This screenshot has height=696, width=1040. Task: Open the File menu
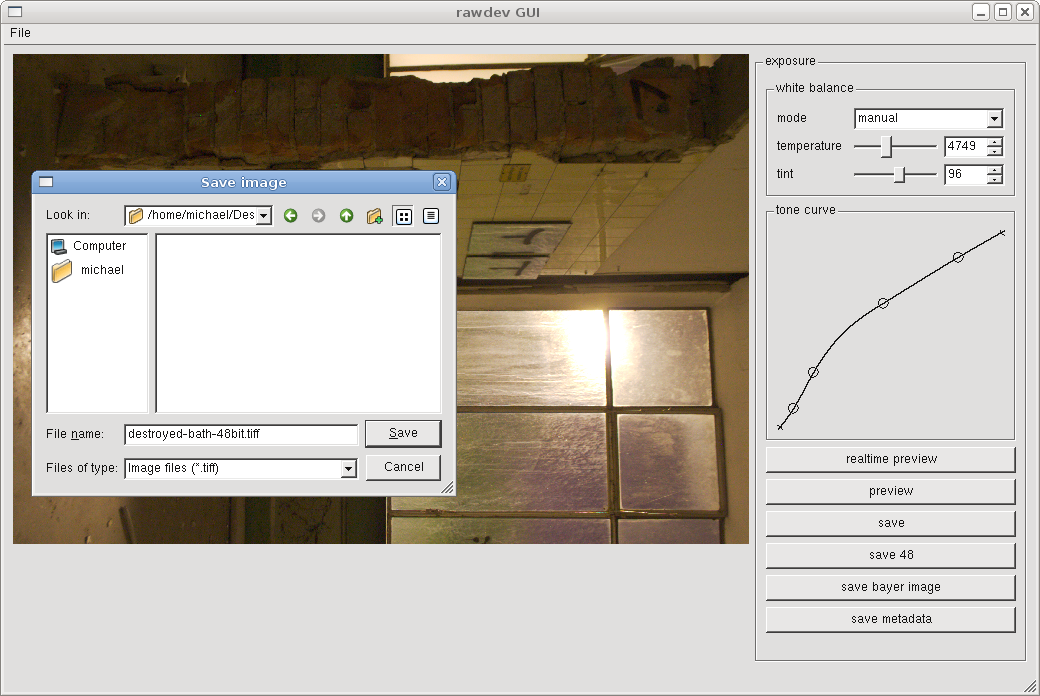20,33
